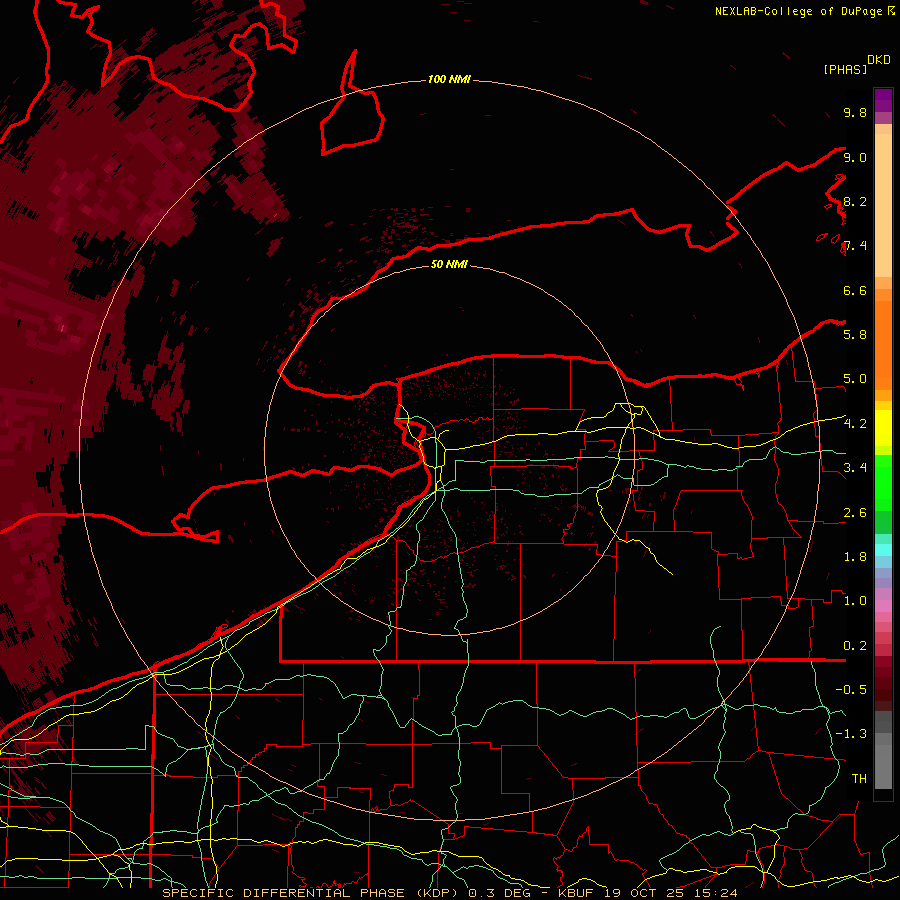900x900 pixels.
Task: Select the 0.2 scale value
Action: tap(855, 645)
